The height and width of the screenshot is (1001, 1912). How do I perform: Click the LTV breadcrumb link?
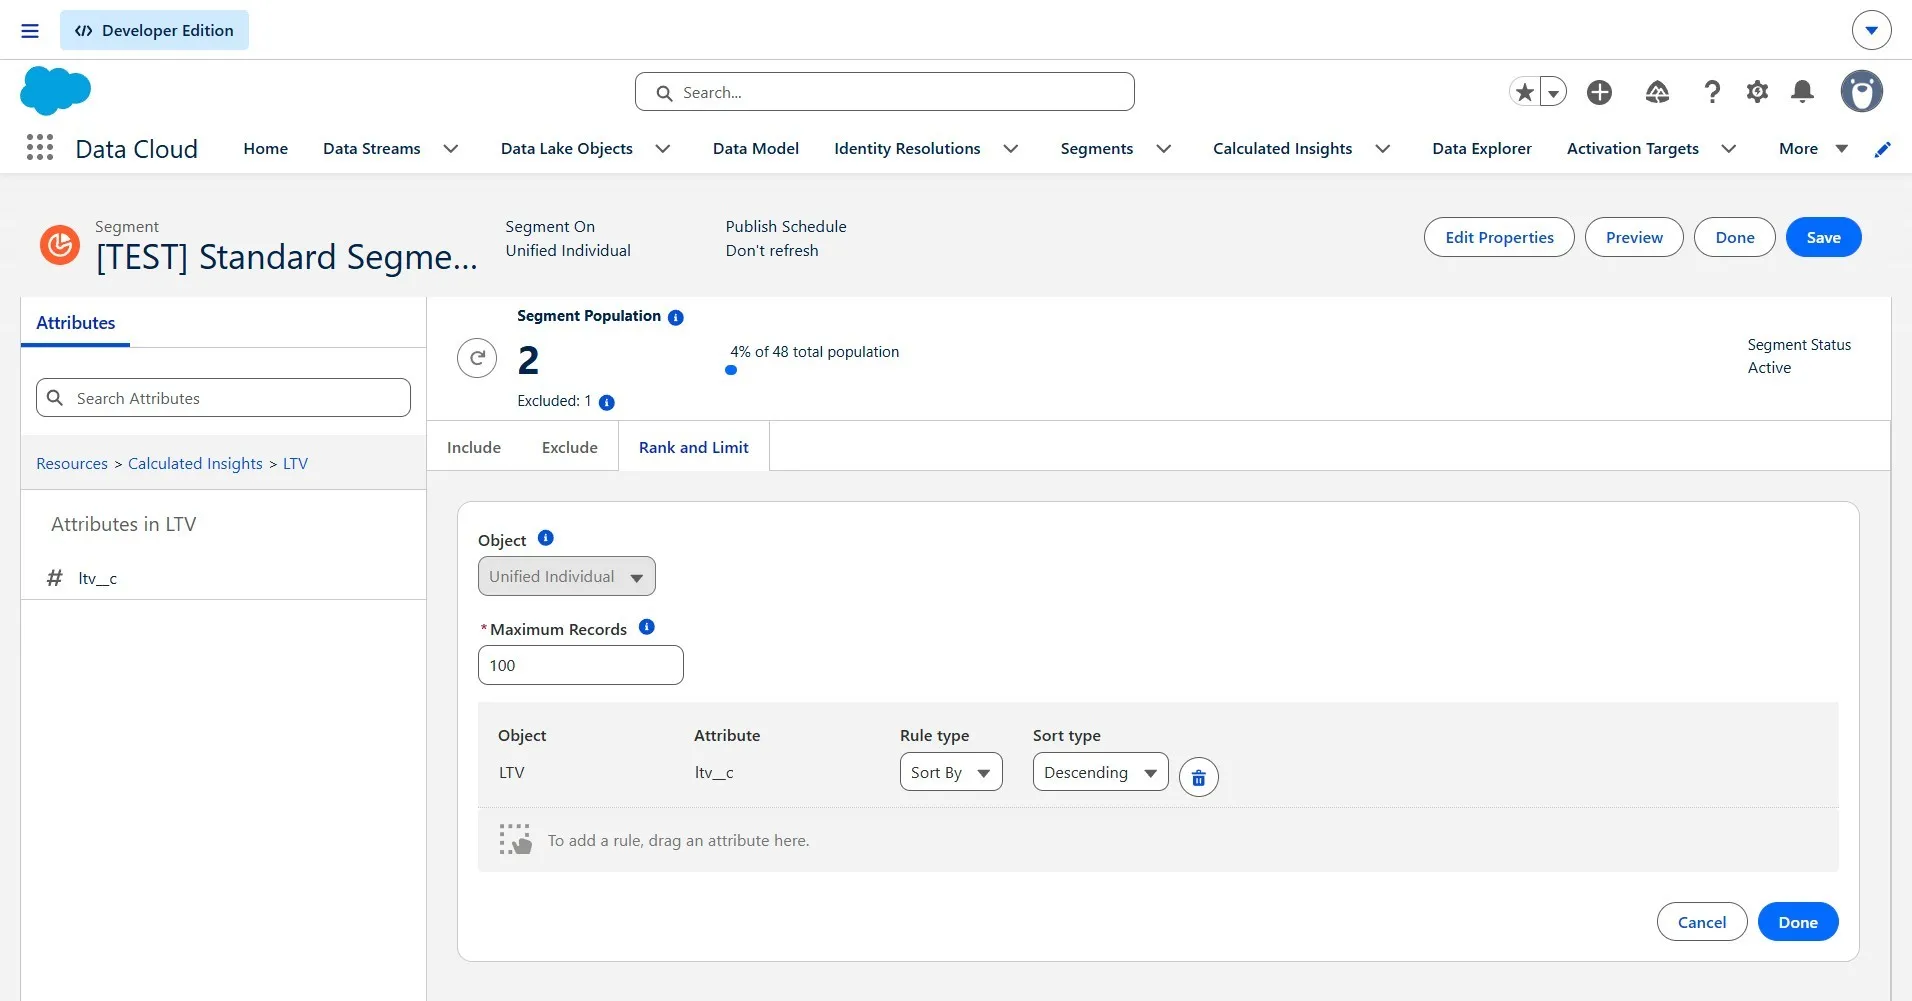coord(295,464)
